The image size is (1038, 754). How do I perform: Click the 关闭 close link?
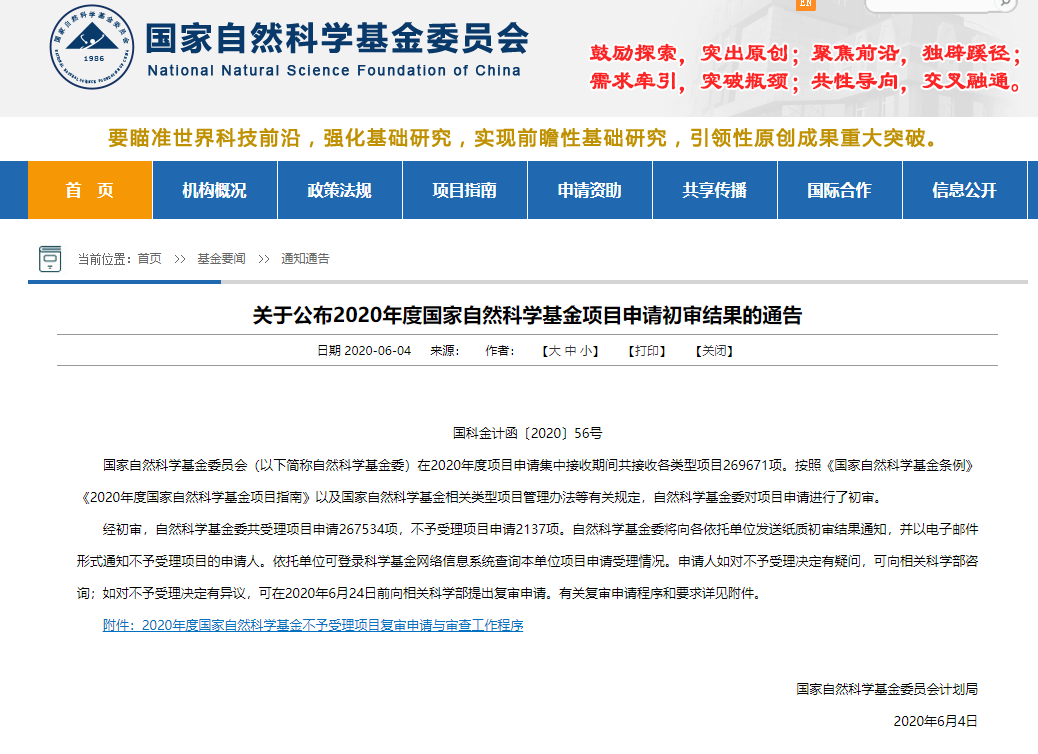(714, 351)
